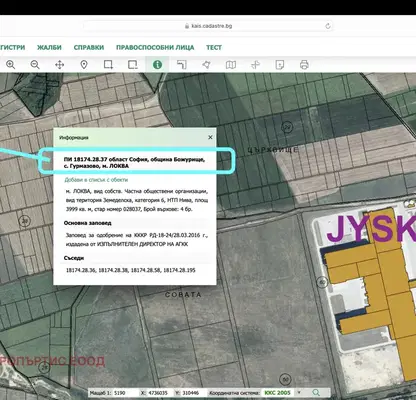Toggle the green information tool
Viewport: 416px width, 400px height.
tap(157, 65)
